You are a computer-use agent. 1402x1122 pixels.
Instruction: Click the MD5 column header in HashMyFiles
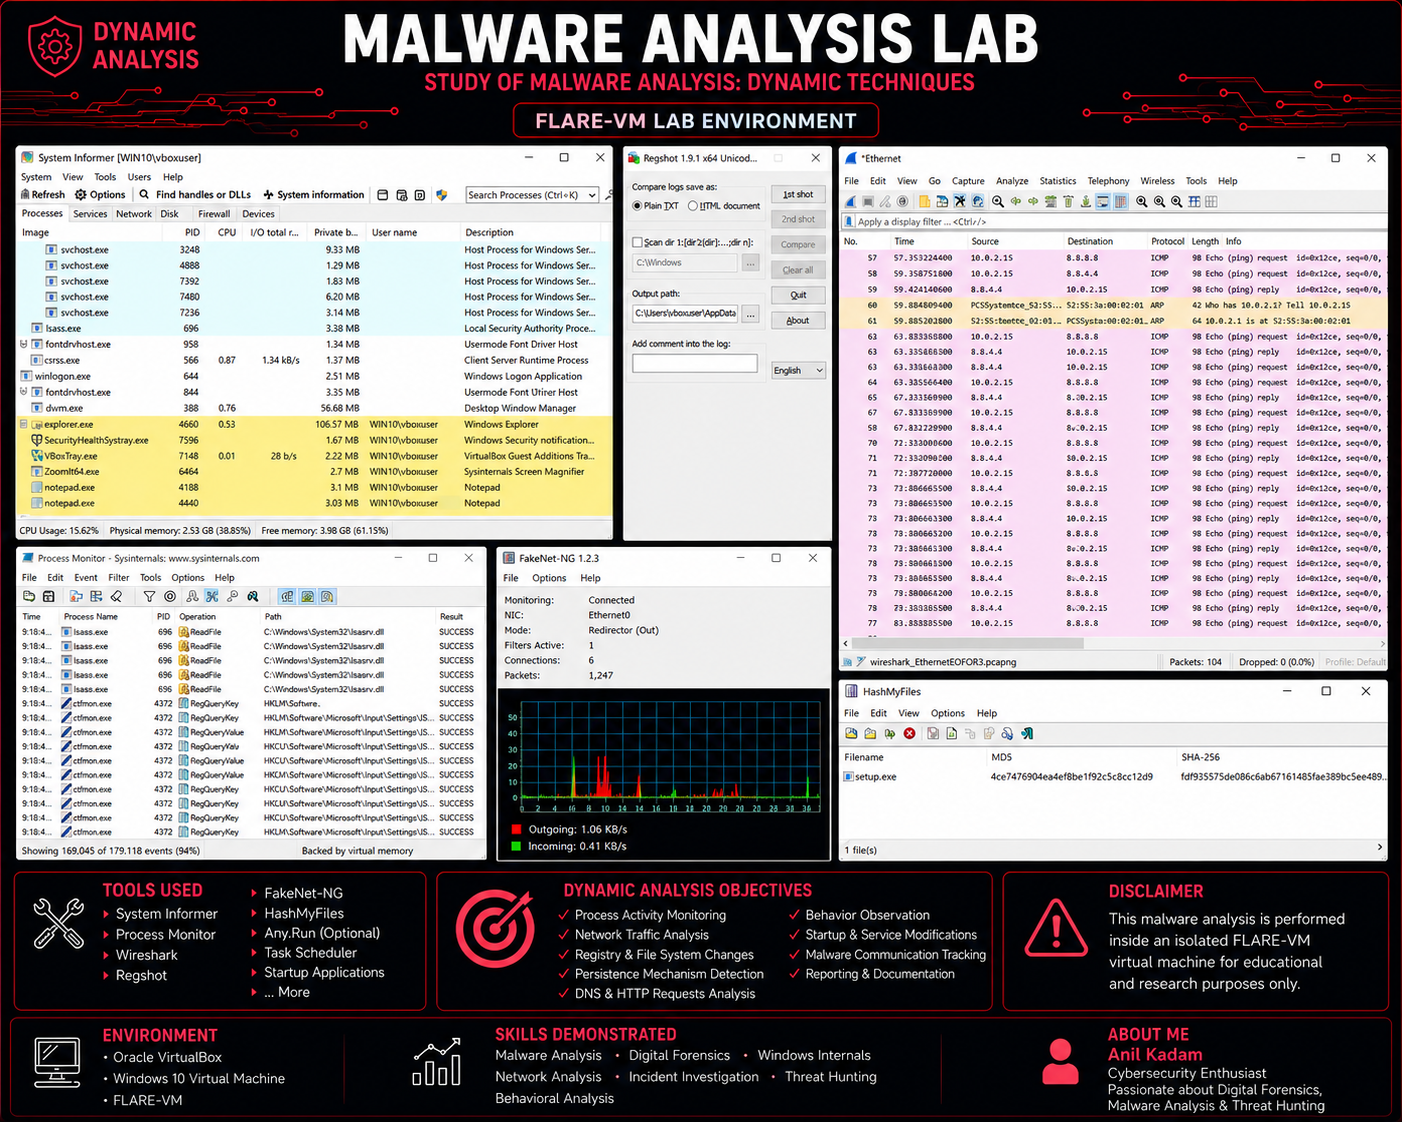click(x=1001, y=757)
